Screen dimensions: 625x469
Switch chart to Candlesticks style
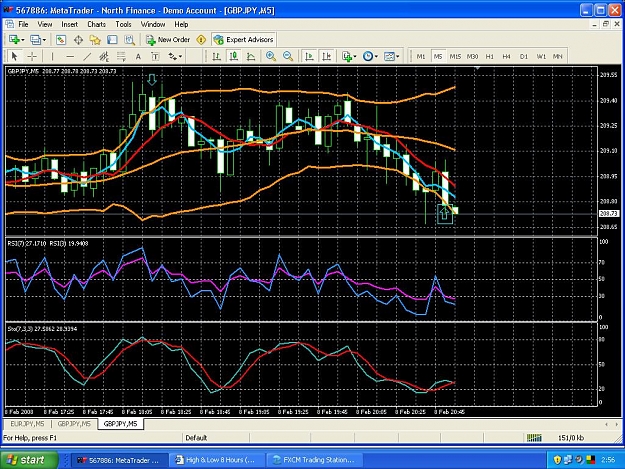pyautogui.click(x=234, y=57)
